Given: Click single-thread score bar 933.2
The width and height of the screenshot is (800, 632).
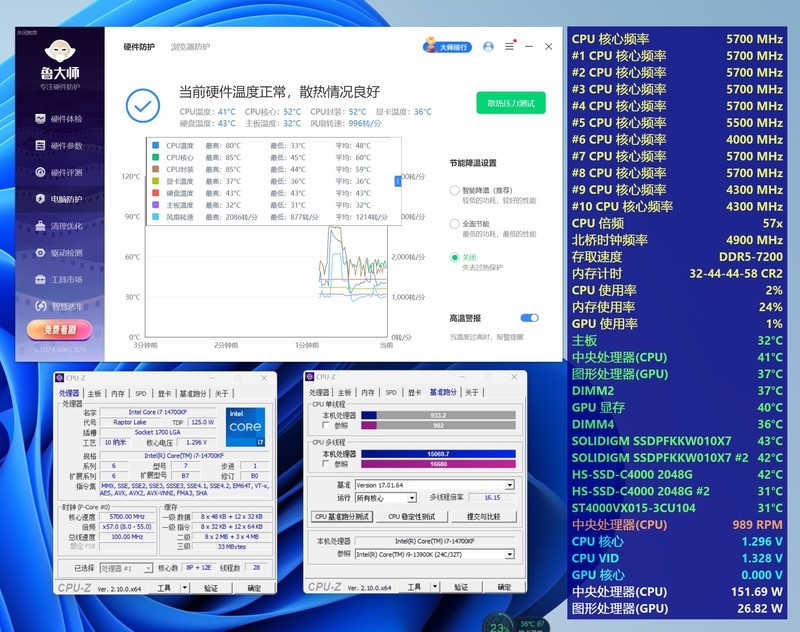Looking at the screenshot, I should click(x=438, y=415).
